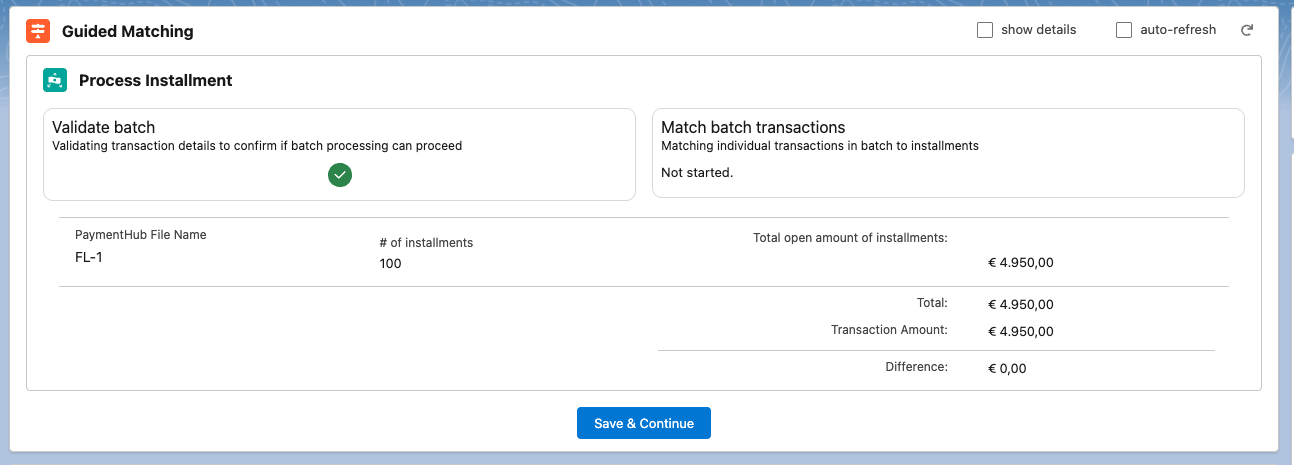This screenshot has height=465, width=1294.
Task: Click the Guided Matching title
Action: (128, 31)
